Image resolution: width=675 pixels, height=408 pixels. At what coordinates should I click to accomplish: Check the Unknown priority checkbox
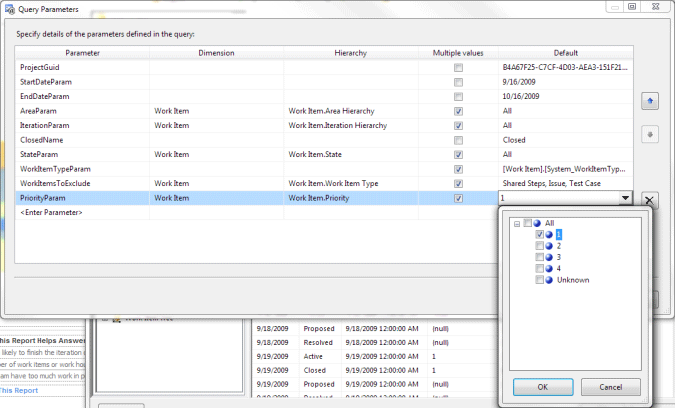click(x=539, y=280)
